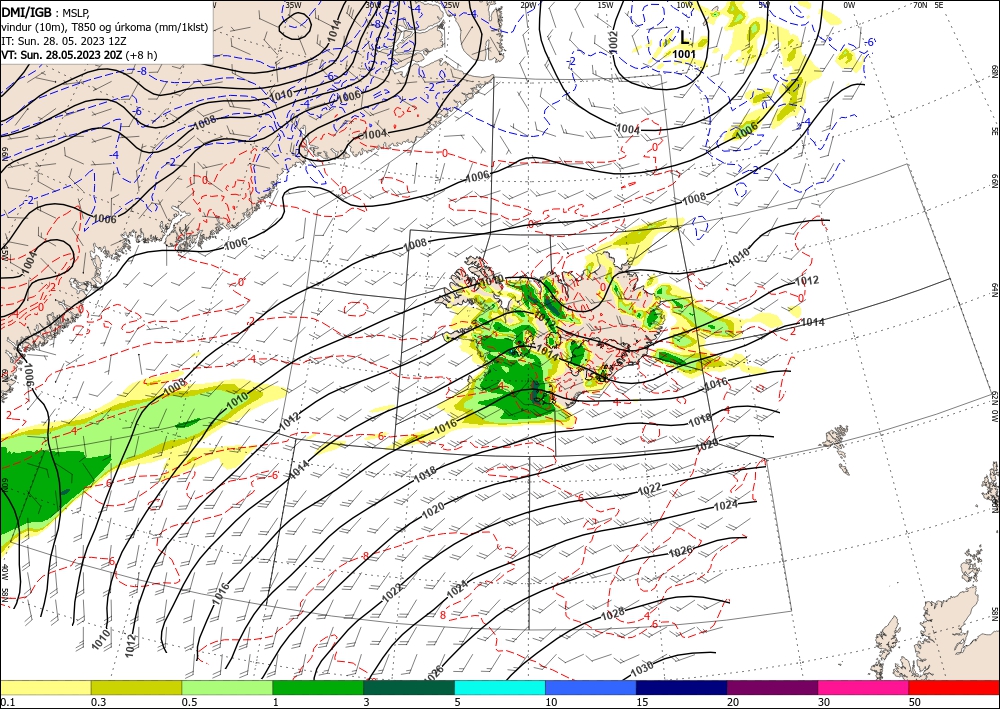Select the green 1–3 mm legend swatch

[x=318, y=687]
